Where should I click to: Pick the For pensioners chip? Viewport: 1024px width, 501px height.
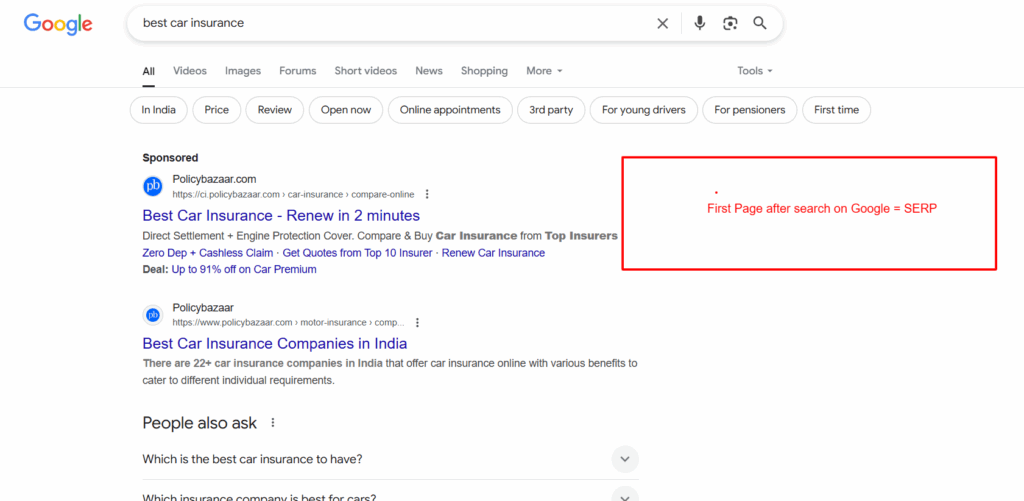tap(750, 110)
